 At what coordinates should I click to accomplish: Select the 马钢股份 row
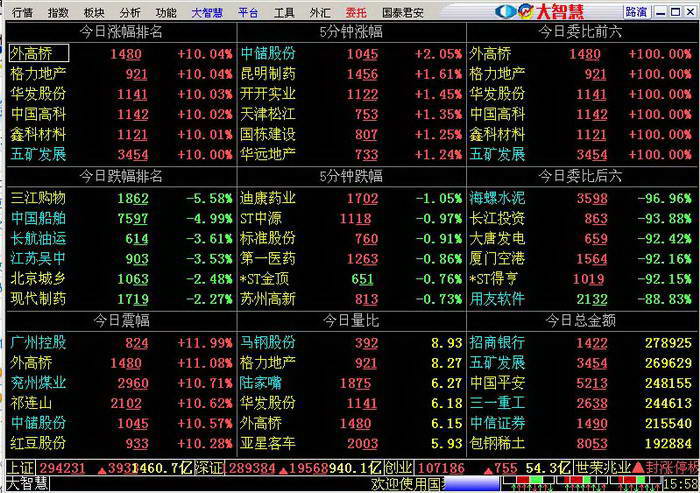351,343
